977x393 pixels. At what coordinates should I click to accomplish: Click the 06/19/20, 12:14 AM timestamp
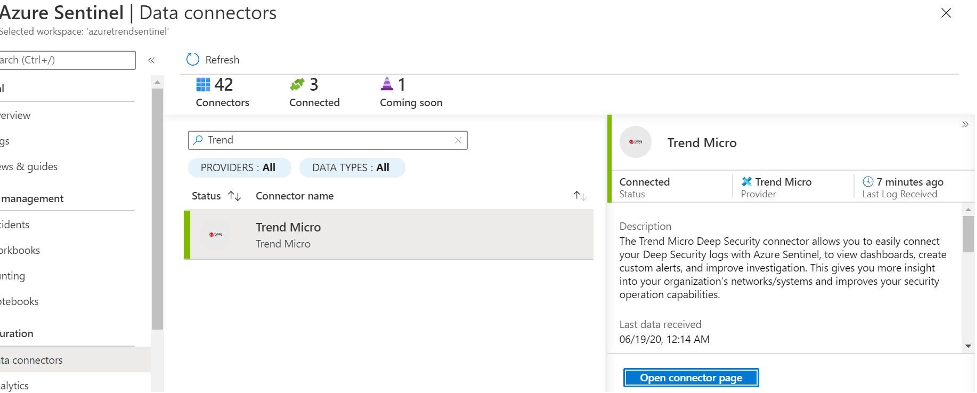tap(664, 339)
